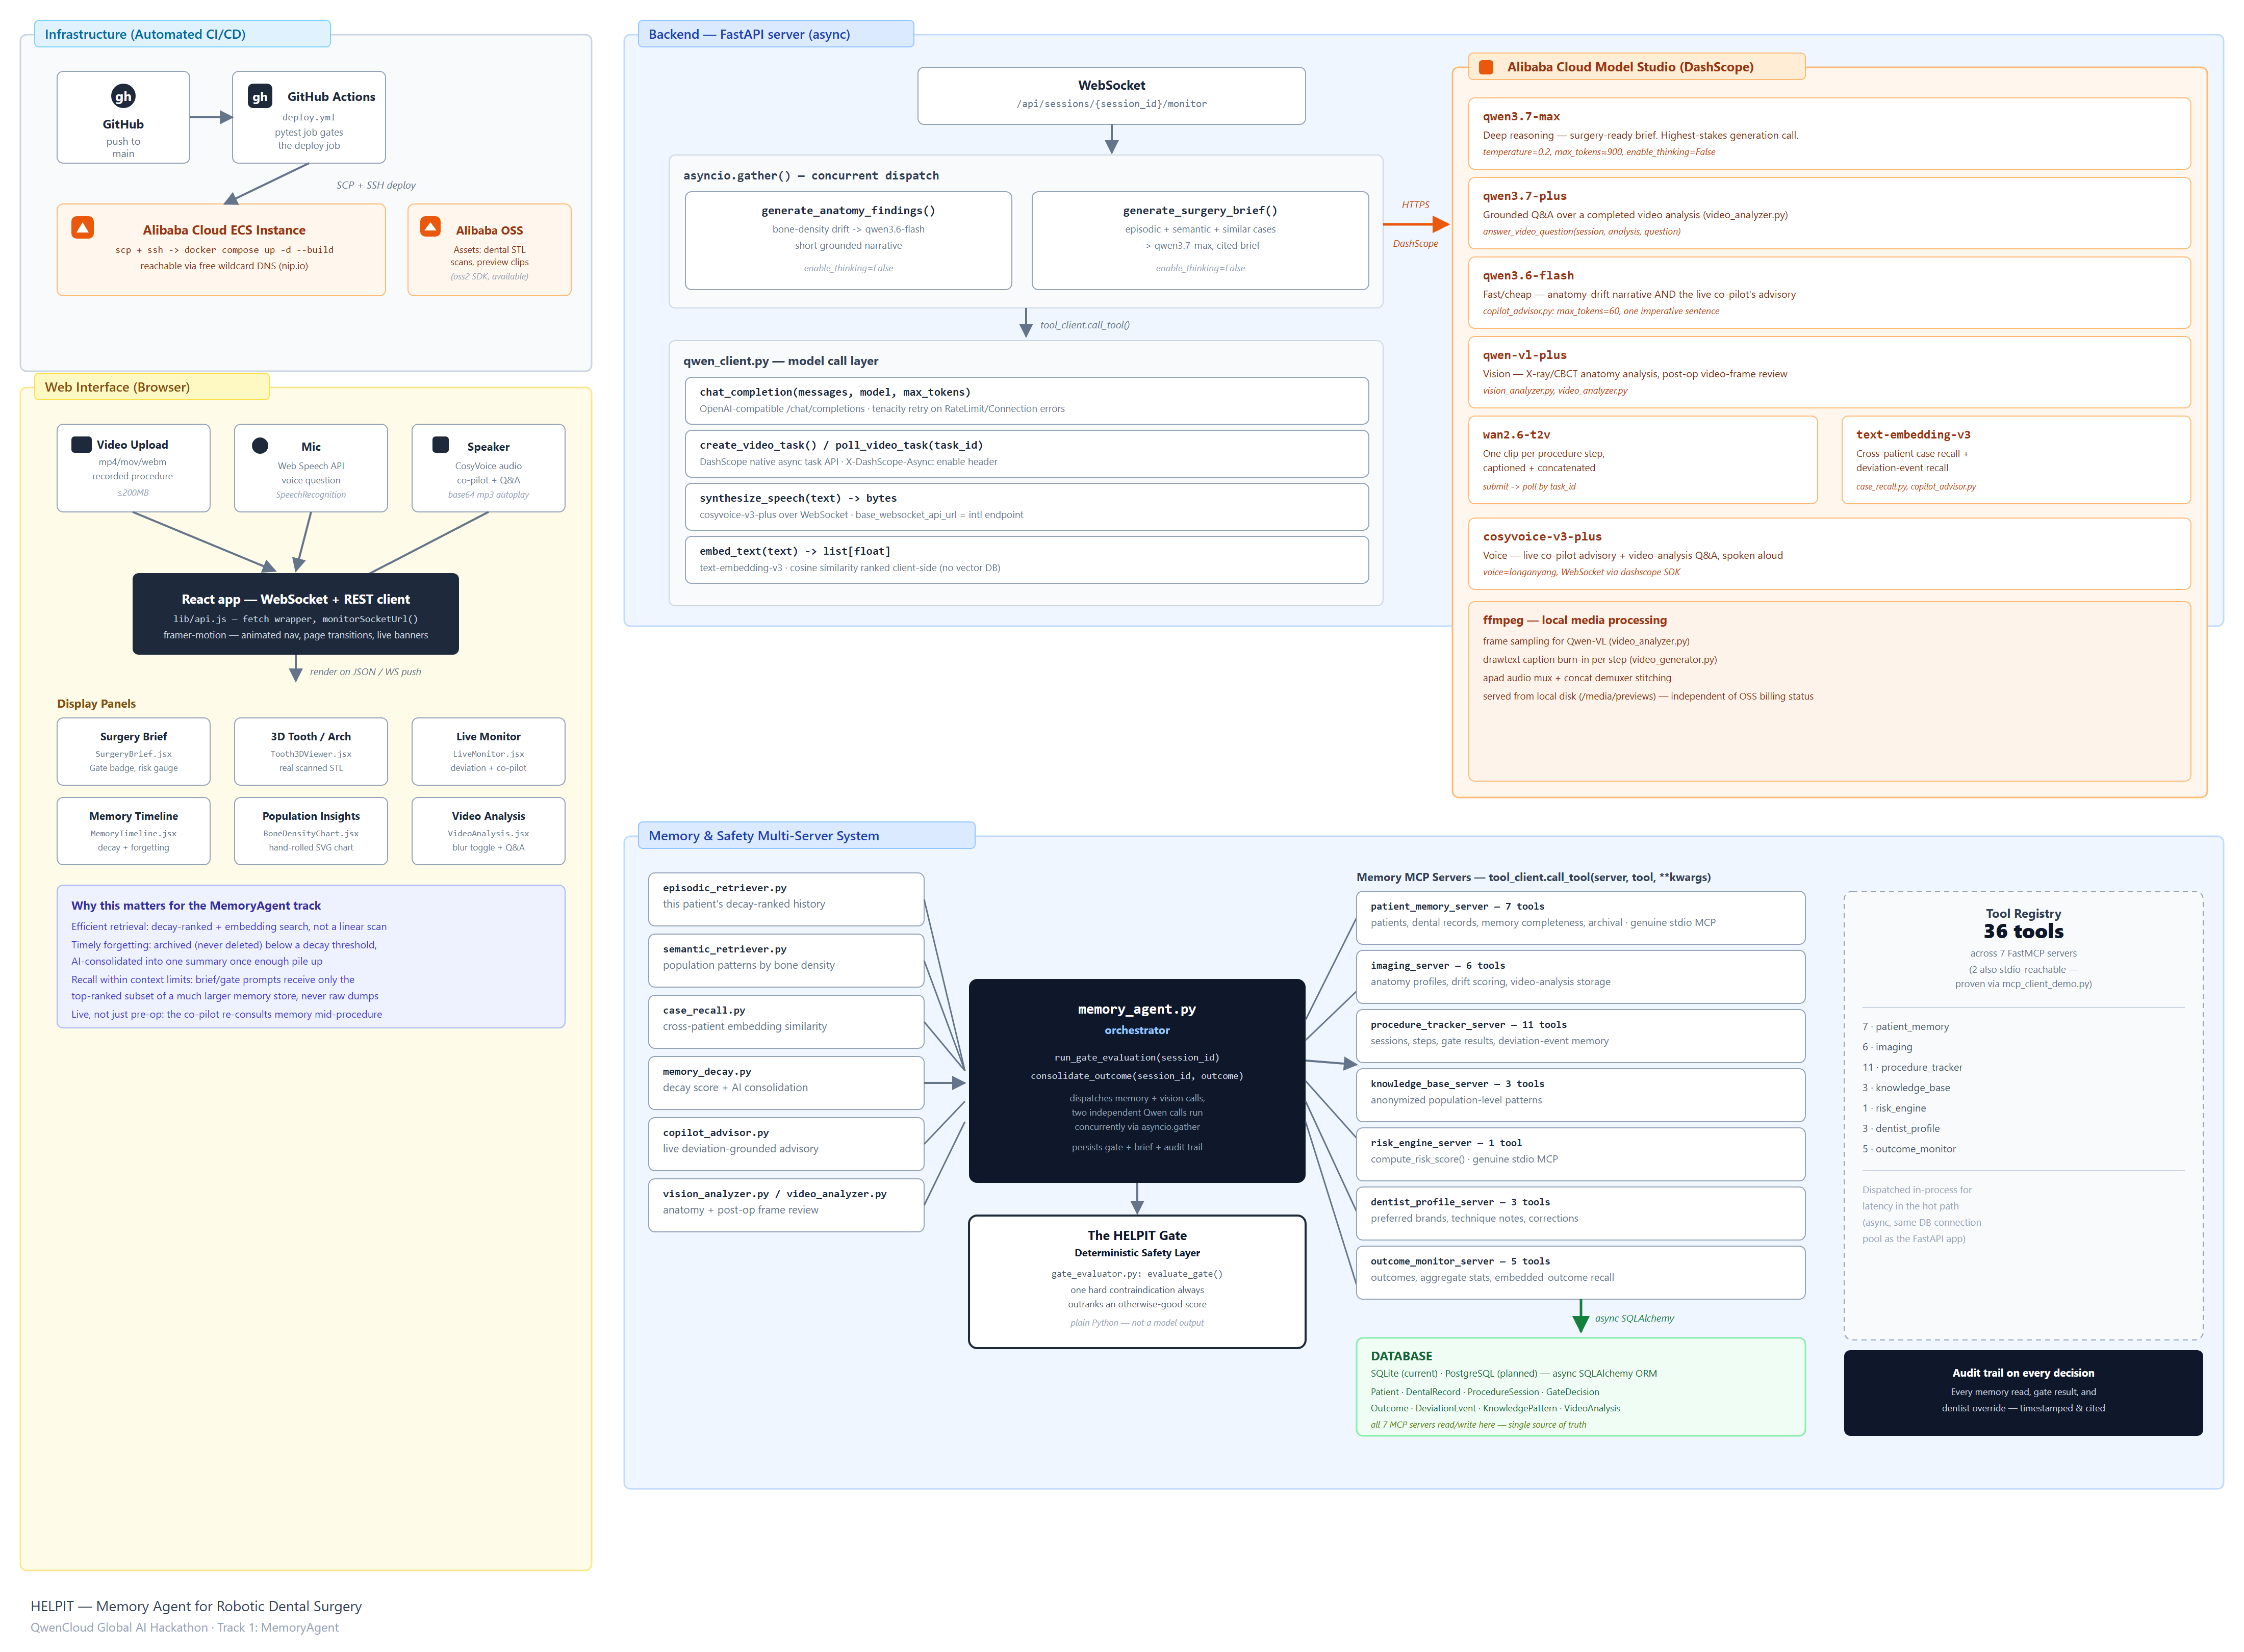Image resolution: width=2244 pixels, height=1652 pixels.
Task: Click the semantic_retriever.py box
Action: click(786, 960)
